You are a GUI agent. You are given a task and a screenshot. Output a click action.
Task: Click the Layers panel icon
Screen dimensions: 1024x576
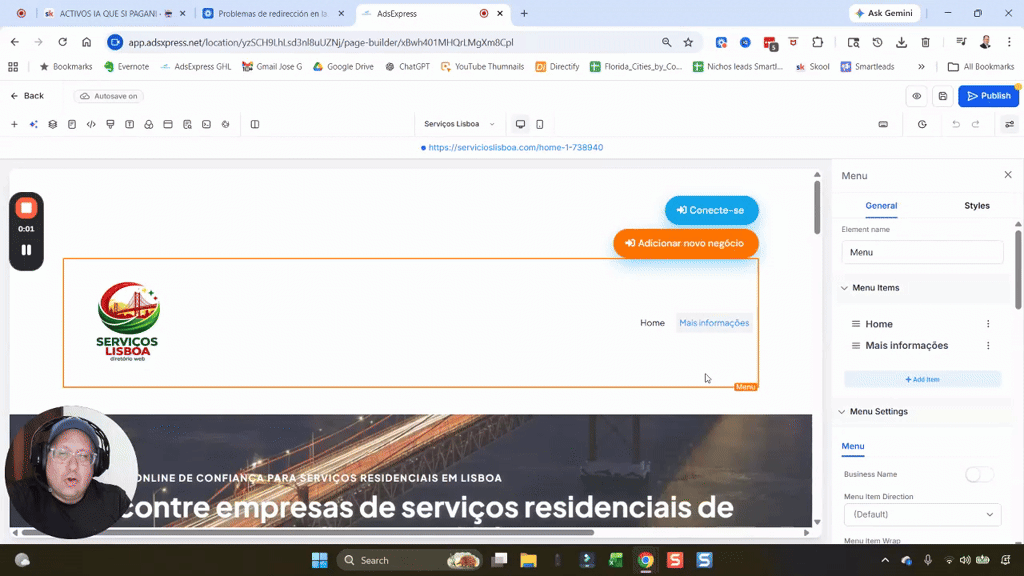(x=52, y=124)
